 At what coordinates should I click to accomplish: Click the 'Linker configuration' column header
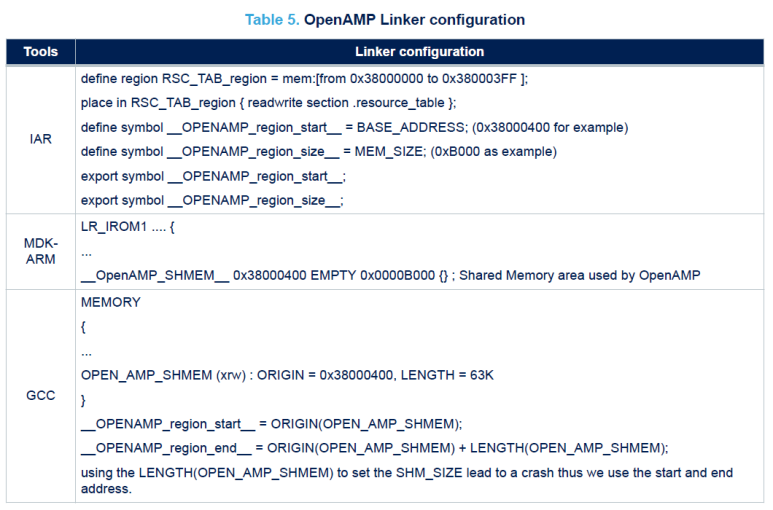[420, 52]
